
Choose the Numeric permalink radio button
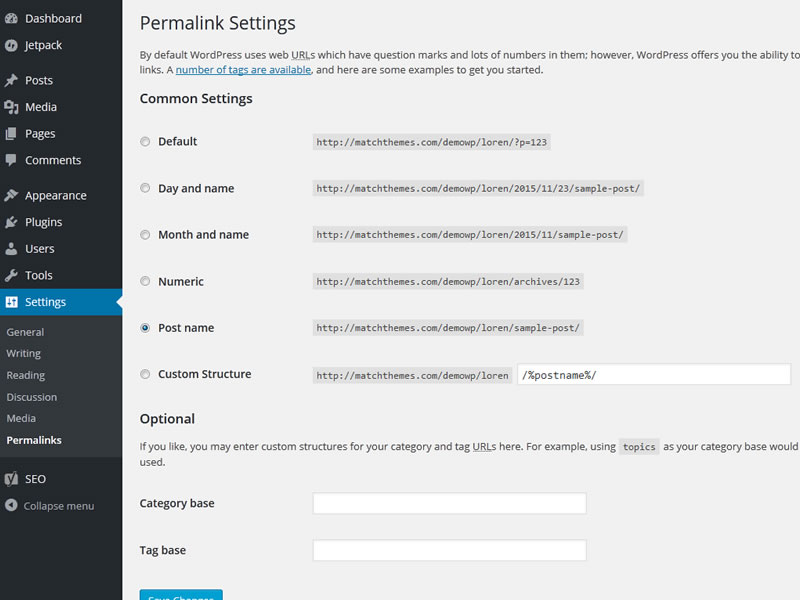click(x=146, y=282)
